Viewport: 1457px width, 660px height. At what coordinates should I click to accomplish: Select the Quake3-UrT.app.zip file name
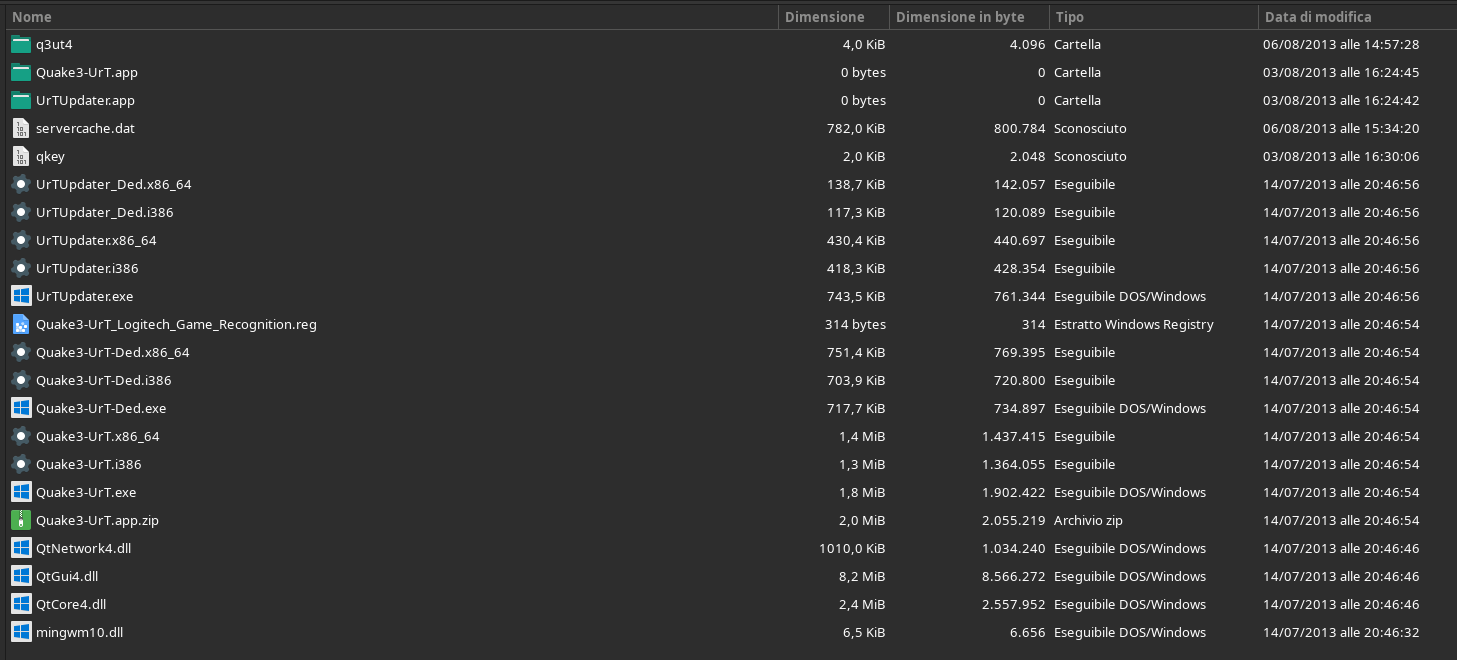(97, 520)
